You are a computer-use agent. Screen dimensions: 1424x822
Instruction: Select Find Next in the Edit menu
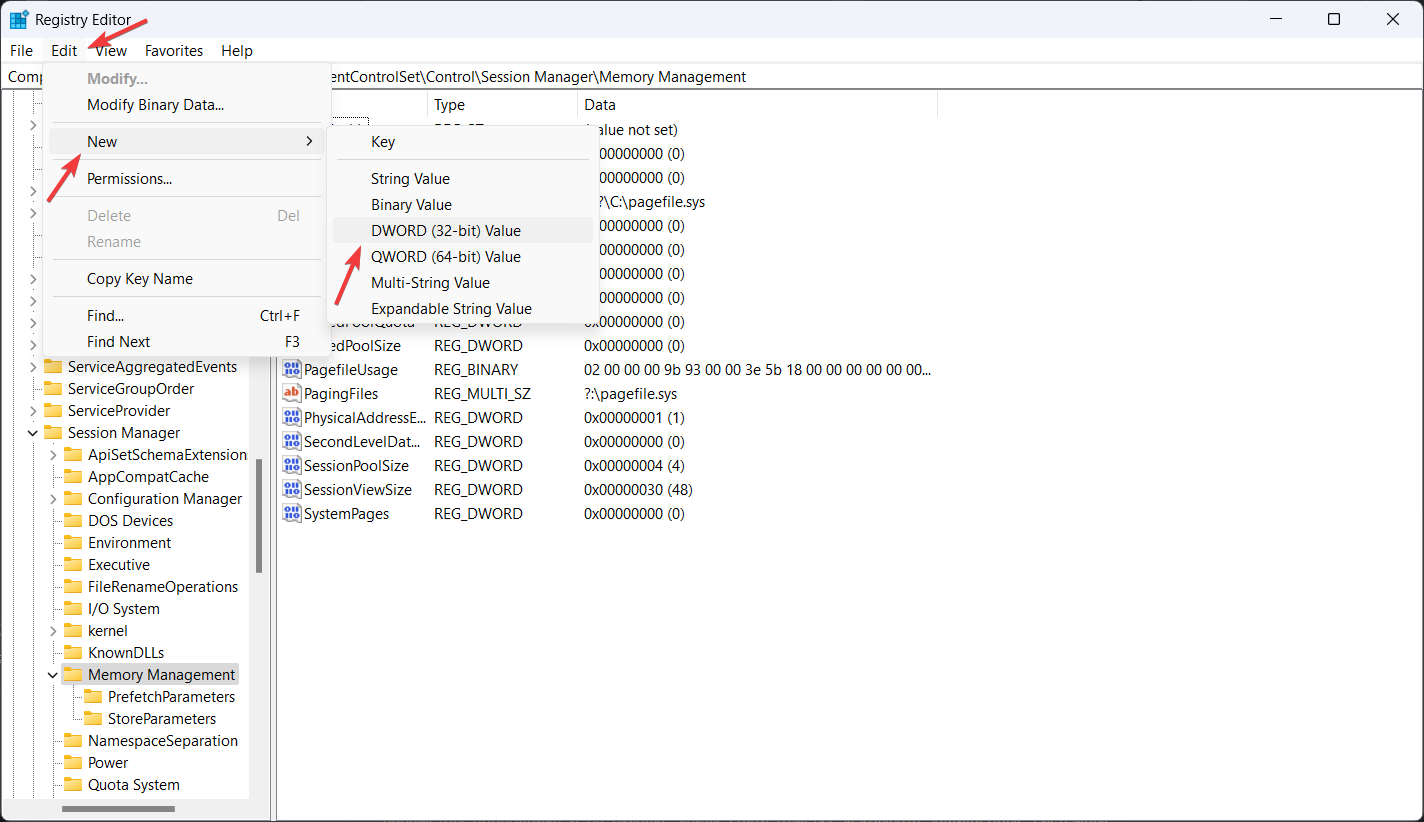(x=187, y=342)
